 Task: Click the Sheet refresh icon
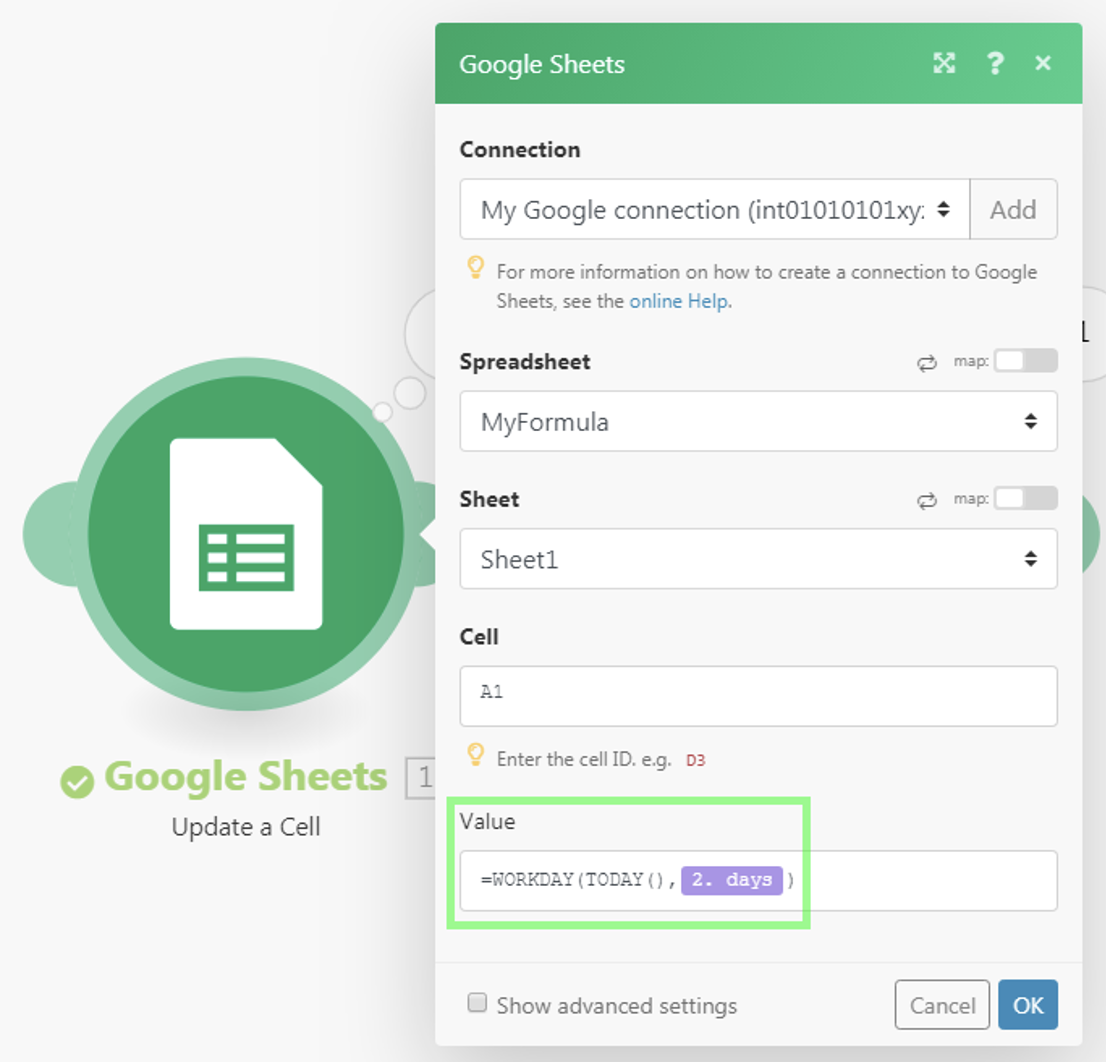click(x=926, y=501)
